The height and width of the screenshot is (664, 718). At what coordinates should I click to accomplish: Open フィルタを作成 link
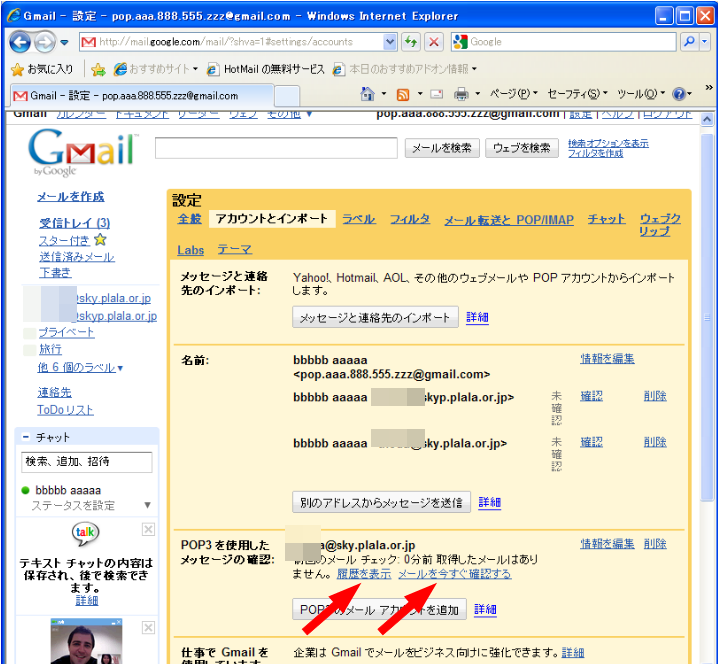(x=595, y=153)
